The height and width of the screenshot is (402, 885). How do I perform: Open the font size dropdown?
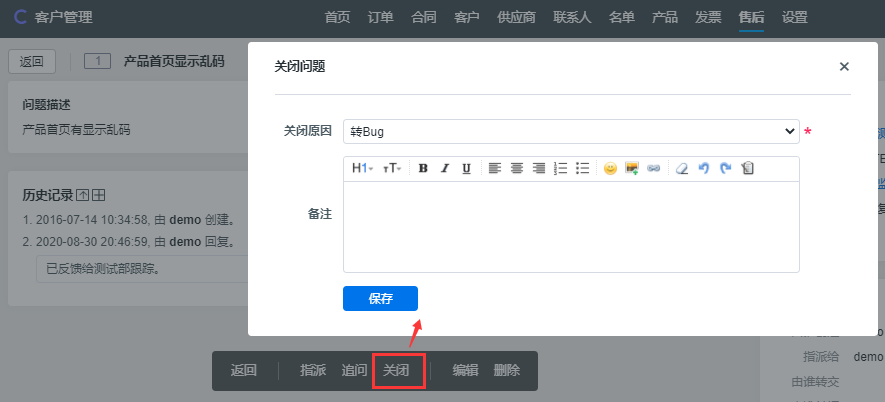392,168
